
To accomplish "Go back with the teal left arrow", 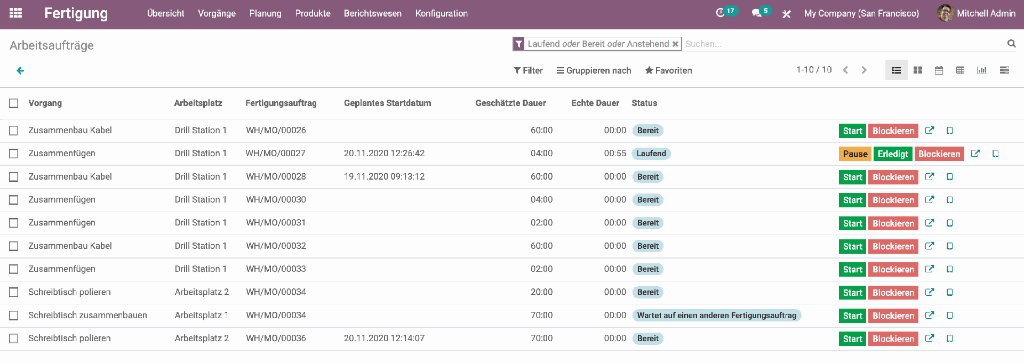I will point(20,71).
